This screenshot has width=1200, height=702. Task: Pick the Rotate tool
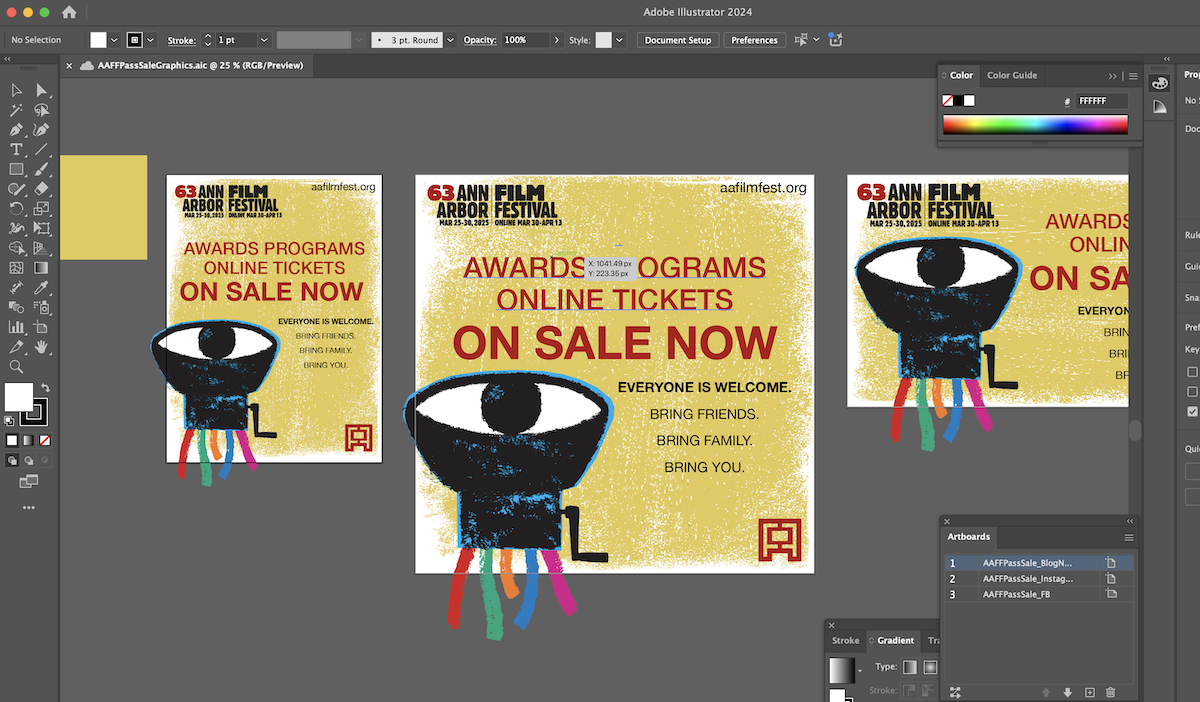click(x=17, y=209)
